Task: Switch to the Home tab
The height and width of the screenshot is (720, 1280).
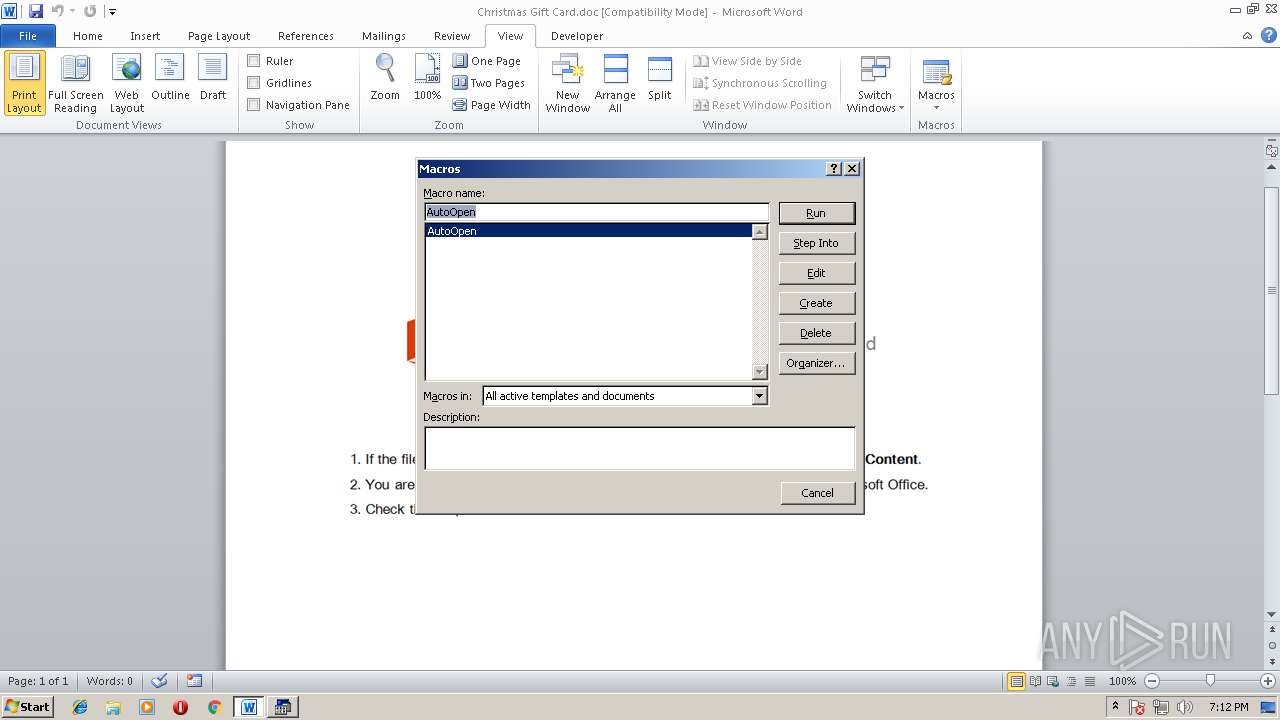Action: (x=88, y=35)
